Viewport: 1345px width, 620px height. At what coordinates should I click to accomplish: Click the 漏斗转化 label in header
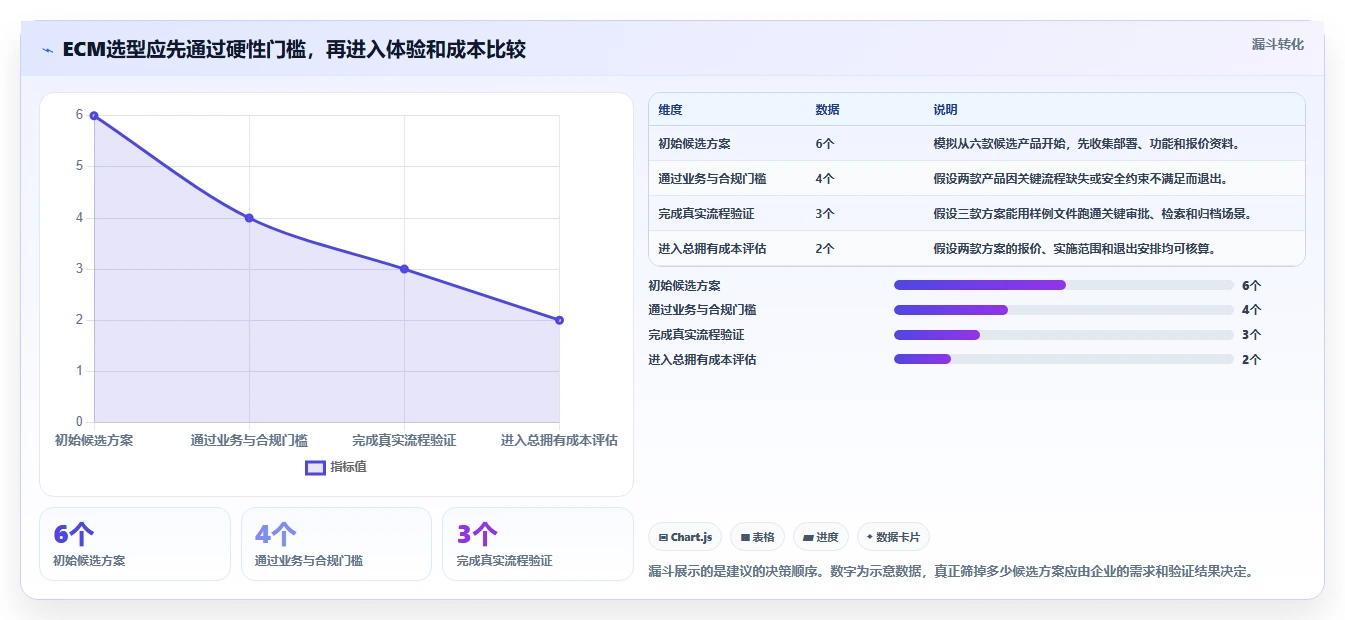point(1277,44)
